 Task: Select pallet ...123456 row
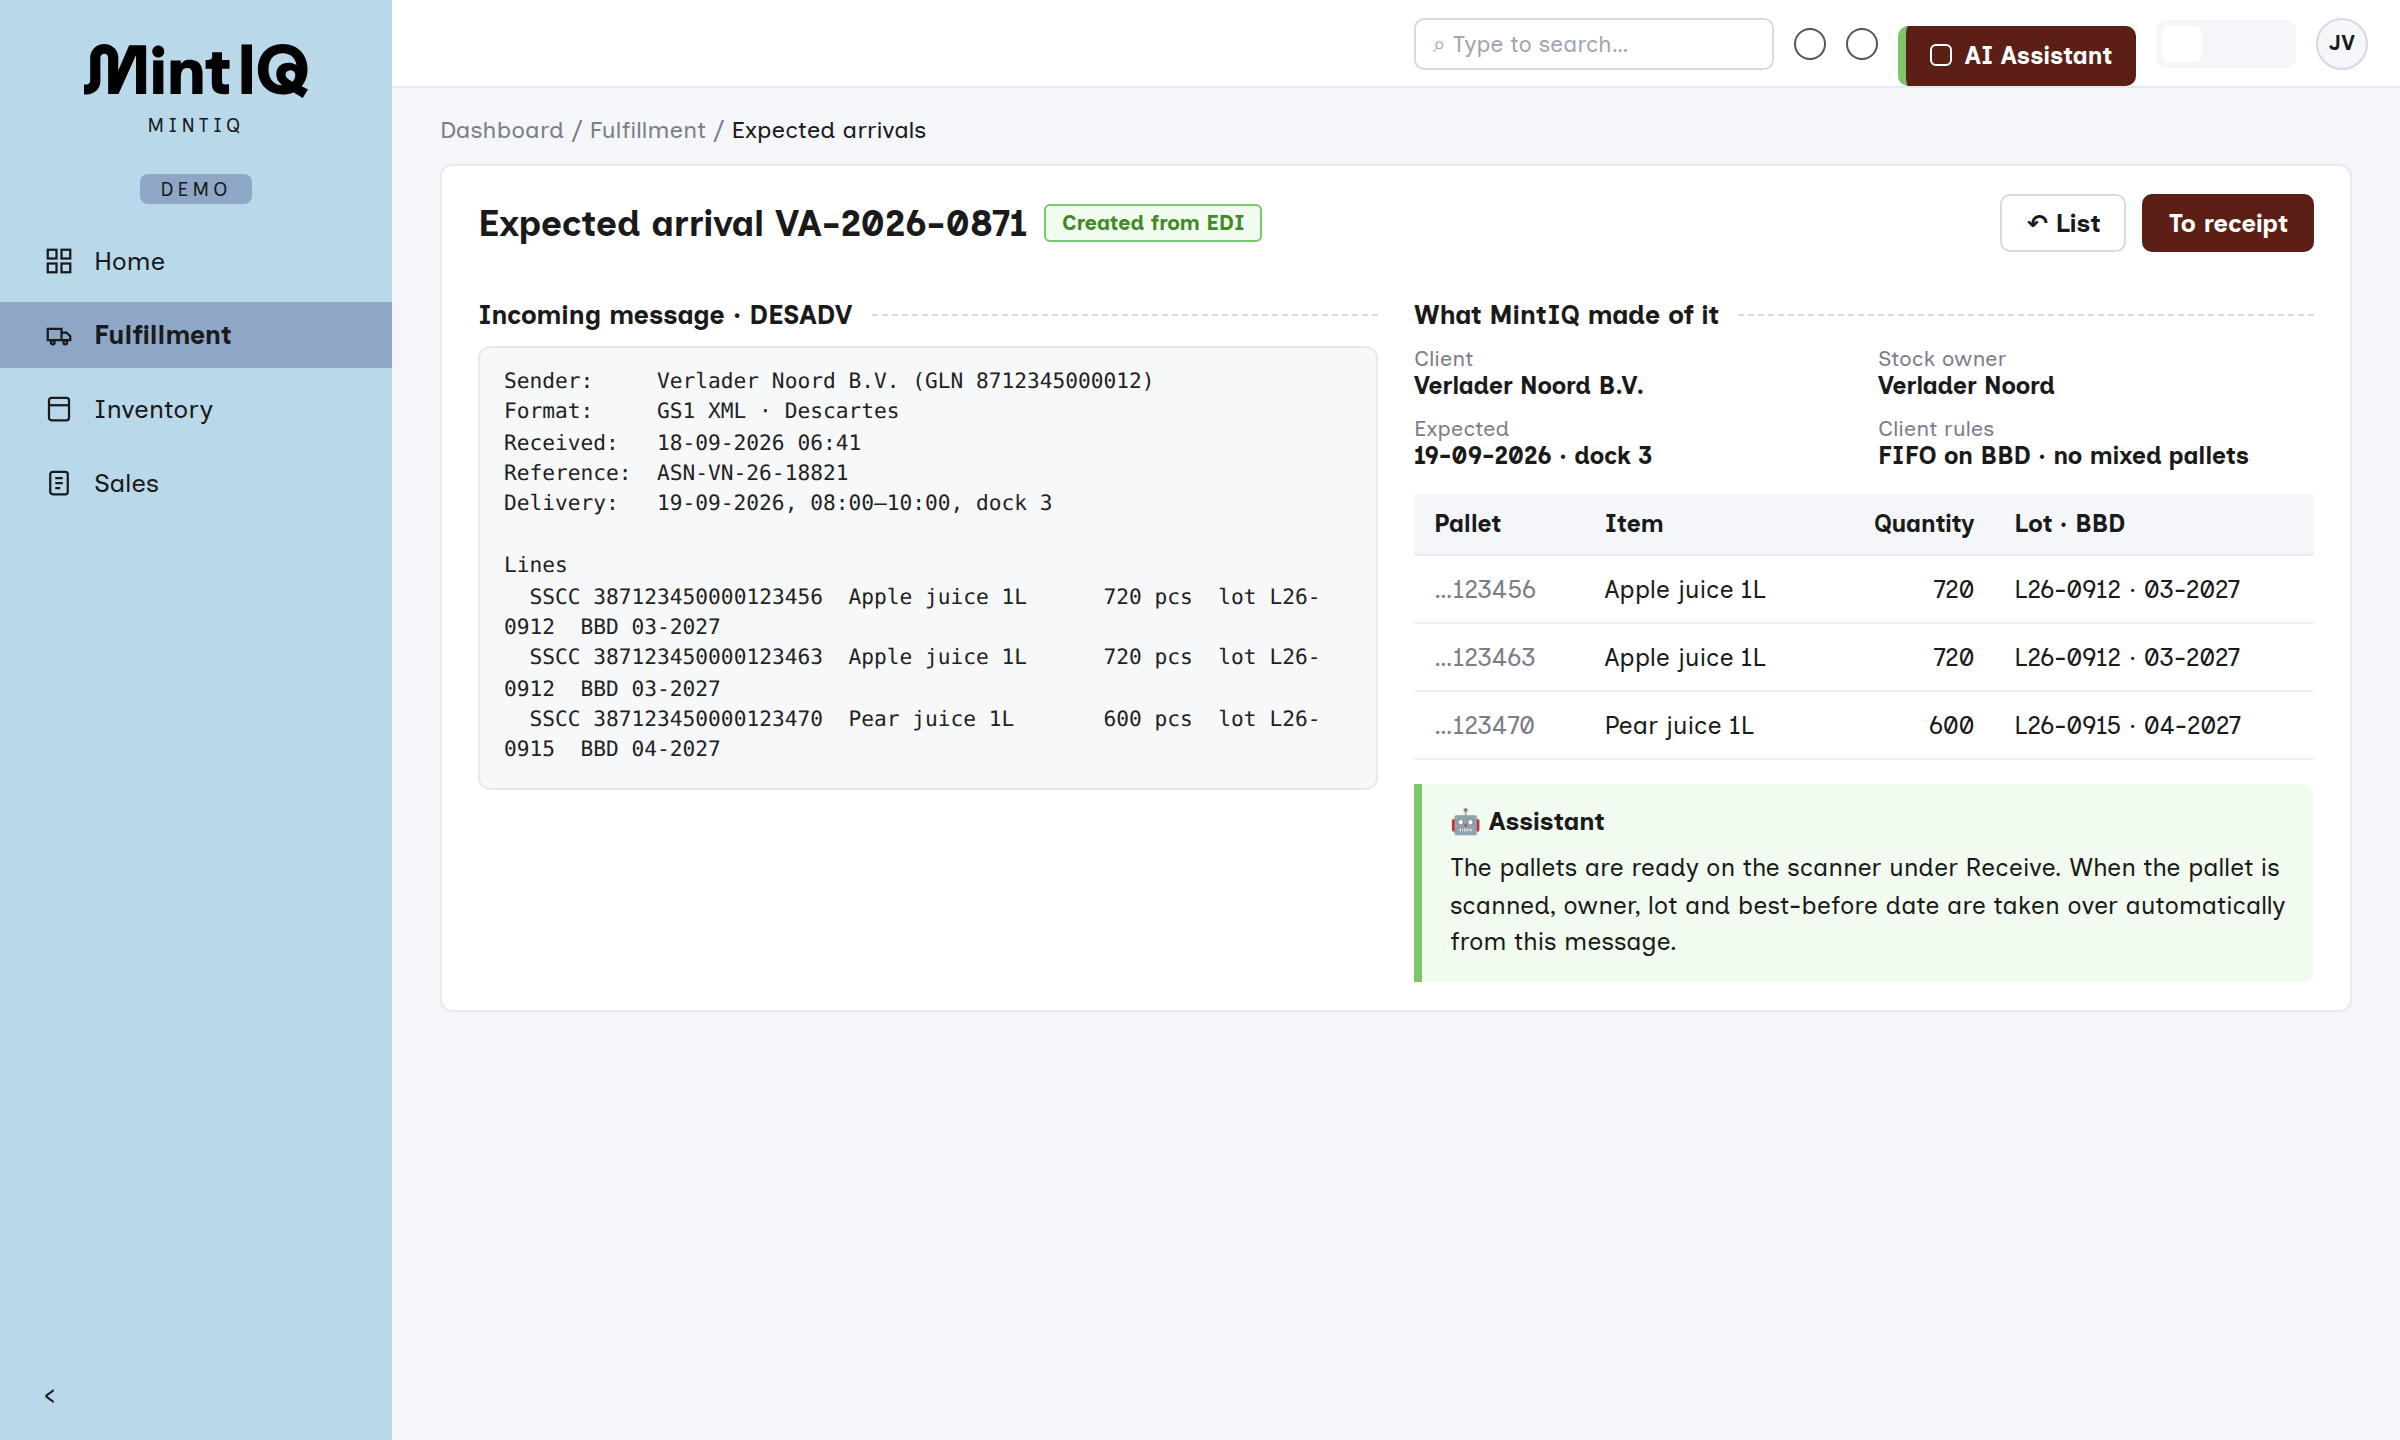click(1863, 589)
